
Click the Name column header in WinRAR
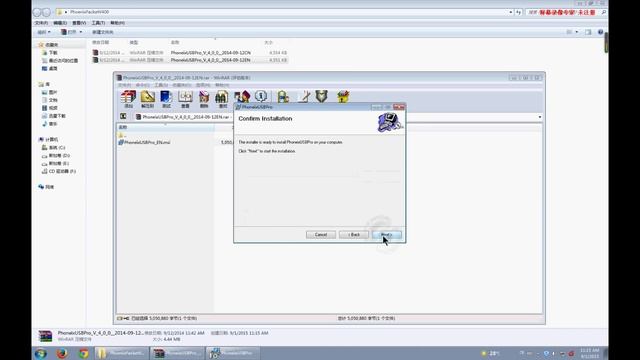165,127
